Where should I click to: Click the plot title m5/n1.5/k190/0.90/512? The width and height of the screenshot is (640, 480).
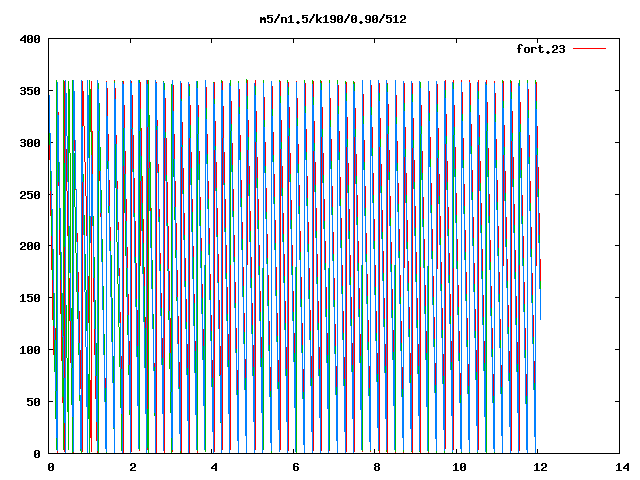tap(333, 19)
